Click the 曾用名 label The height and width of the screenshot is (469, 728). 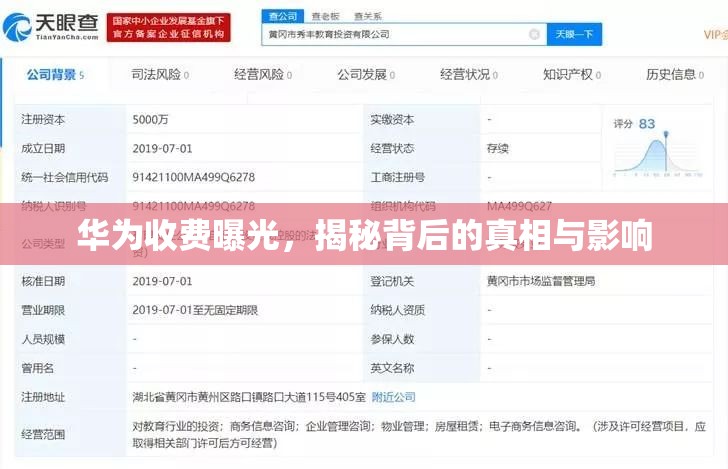point(37,368)
